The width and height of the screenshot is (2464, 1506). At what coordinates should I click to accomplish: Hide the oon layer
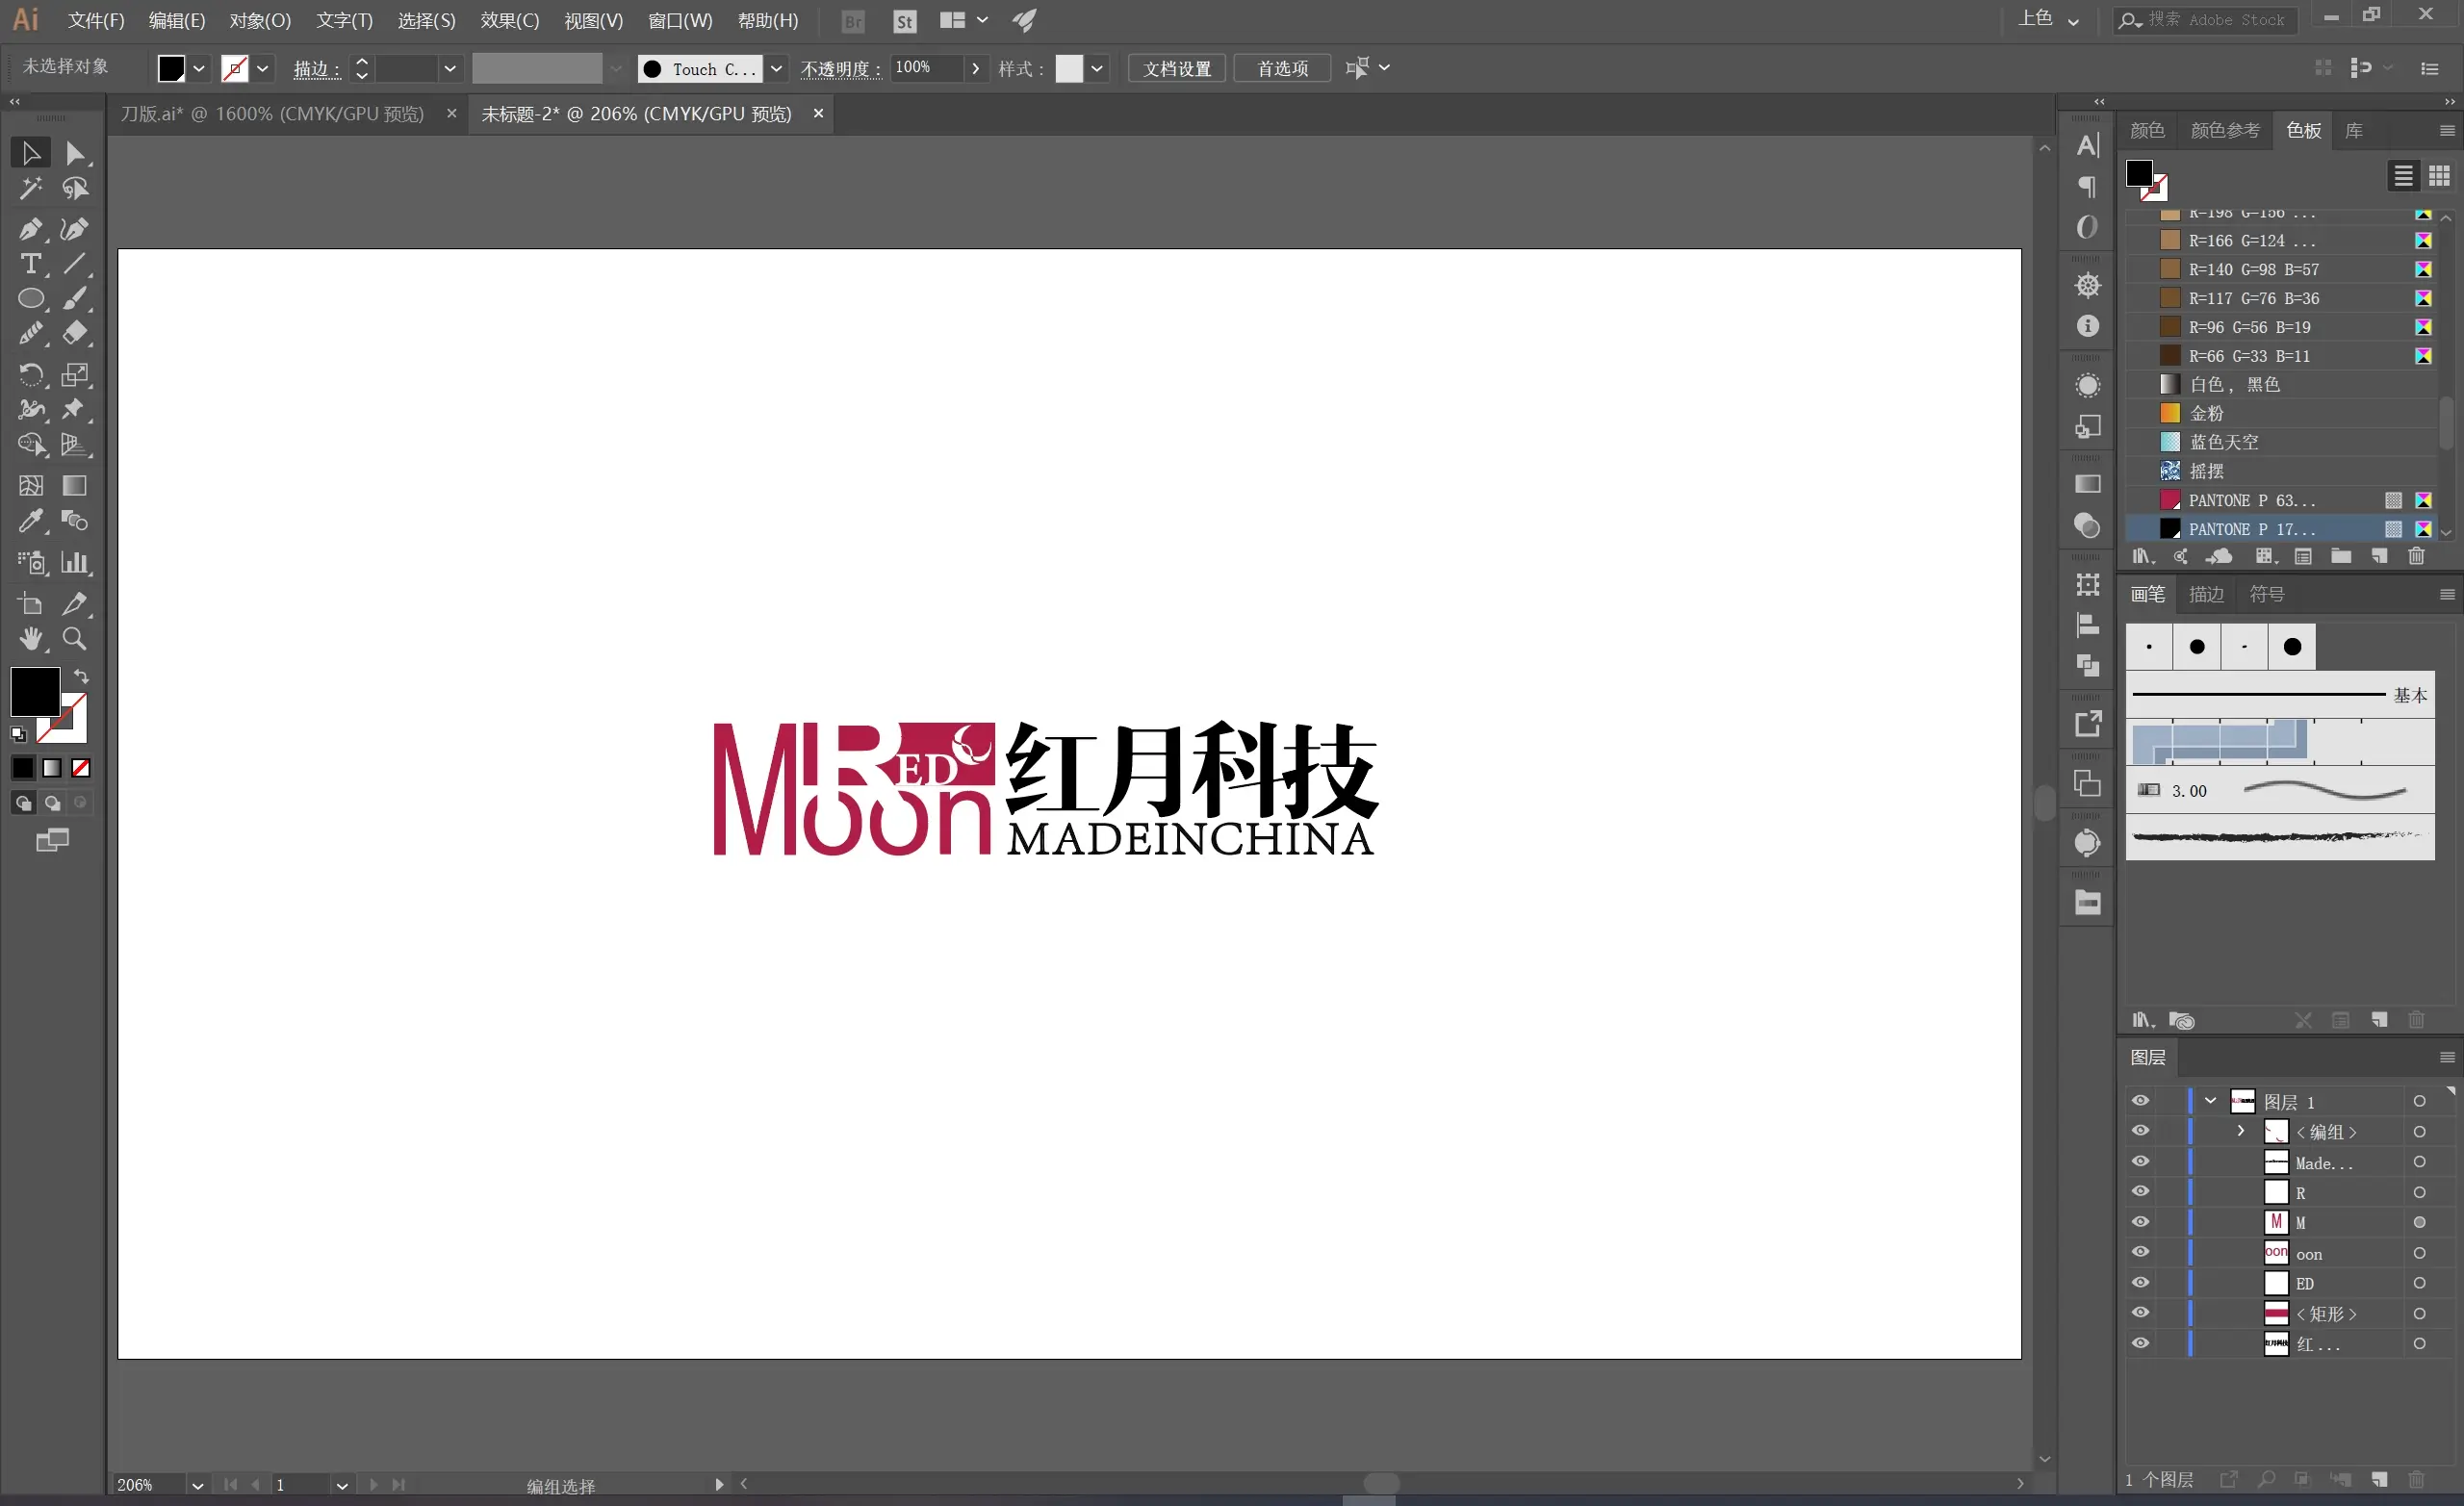pyautogui.click(x=2140, y=1252)
